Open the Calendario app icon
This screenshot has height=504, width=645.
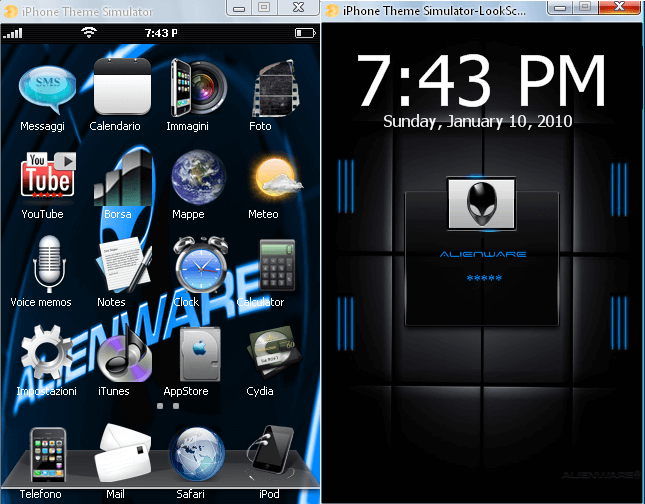pyautogui.click(x=122, y=86)
